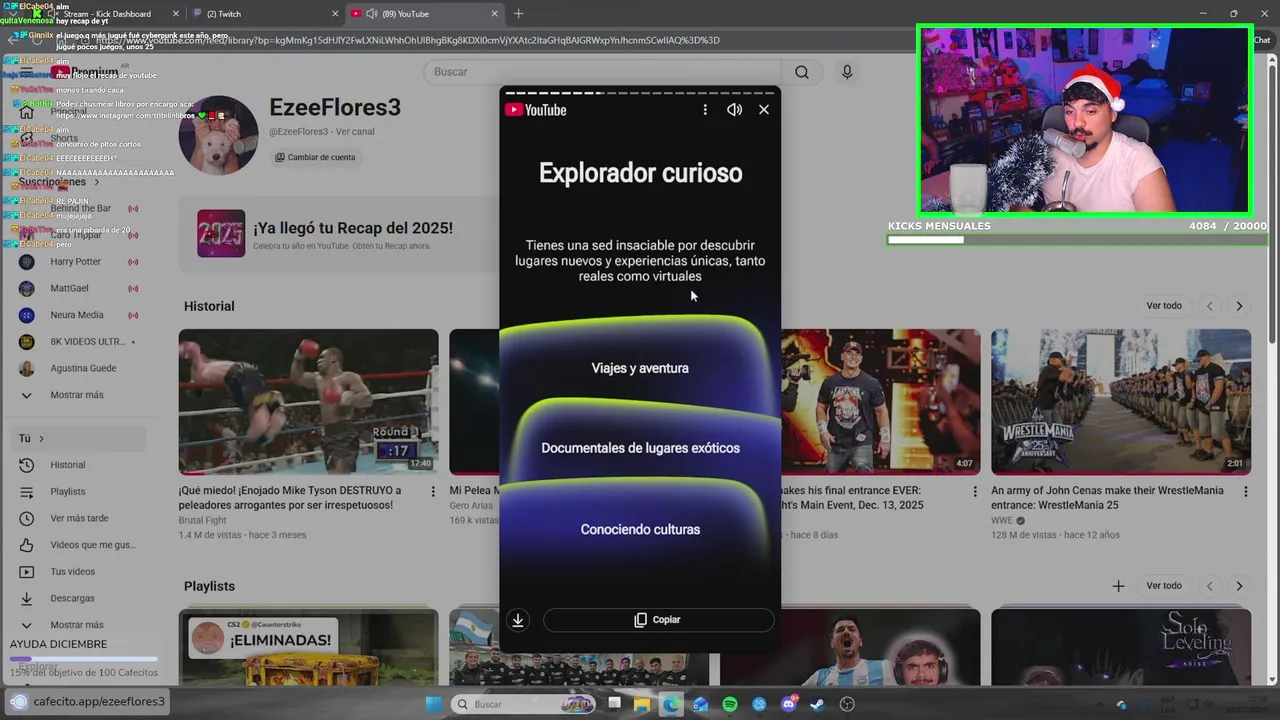Open the ¡ELIMINADAS! playlist thumbnail
Screen dimensions: 1280x720
coord(308,648)
